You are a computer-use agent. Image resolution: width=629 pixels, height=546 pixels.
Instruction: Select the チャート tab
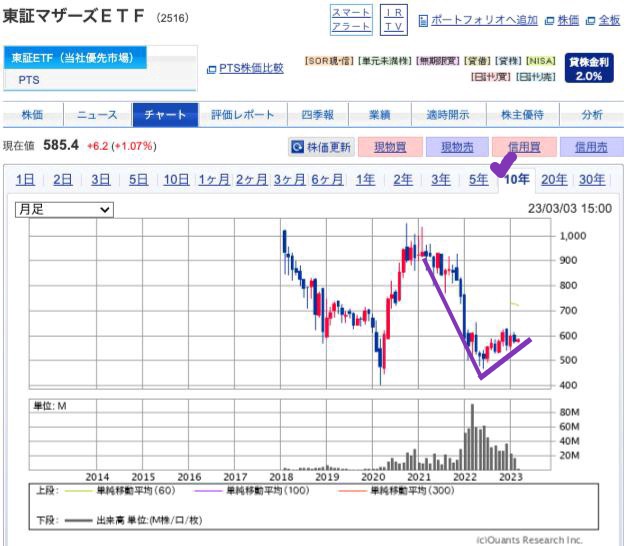[165, 115]
